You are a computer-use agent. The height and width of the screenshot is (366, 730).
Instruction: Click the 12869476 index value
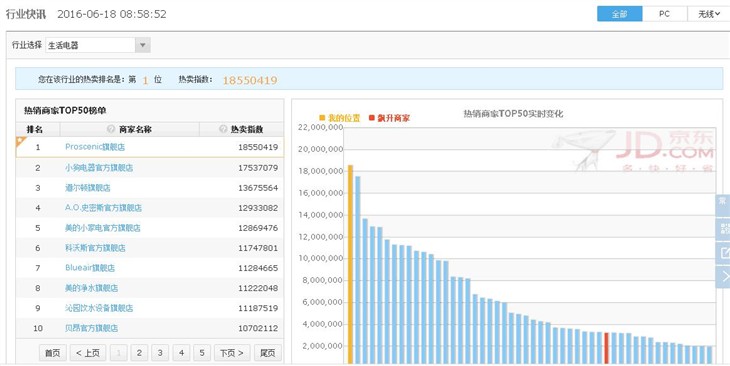click(258, 228)
